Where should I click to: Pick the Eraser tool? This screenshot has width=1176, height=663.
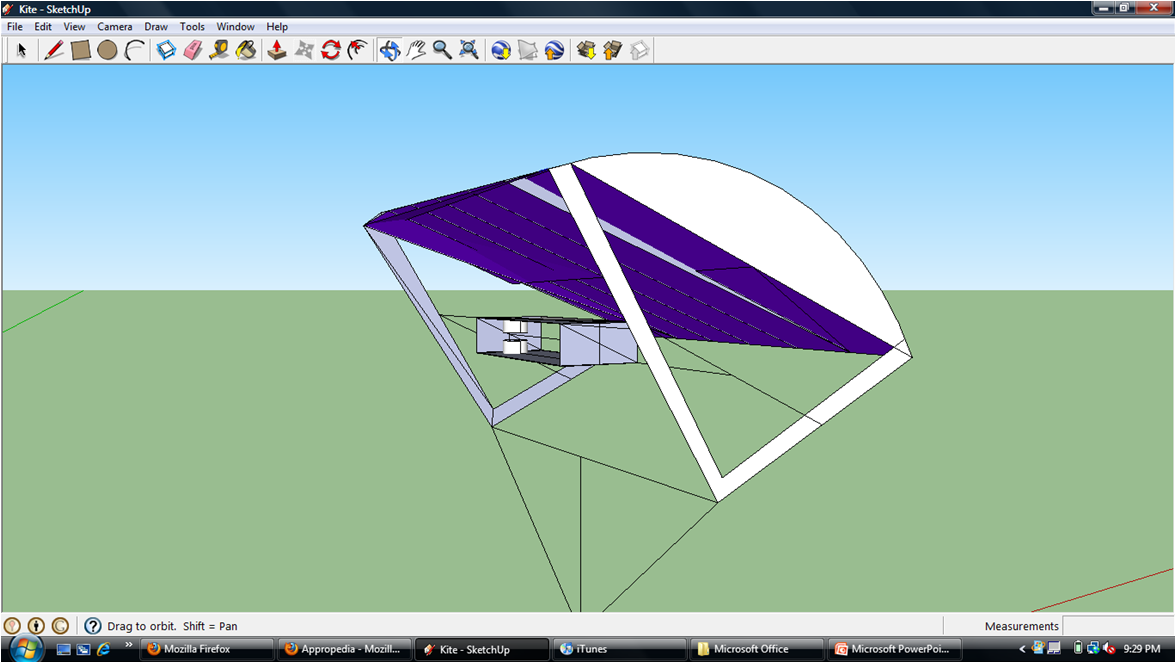193,50
